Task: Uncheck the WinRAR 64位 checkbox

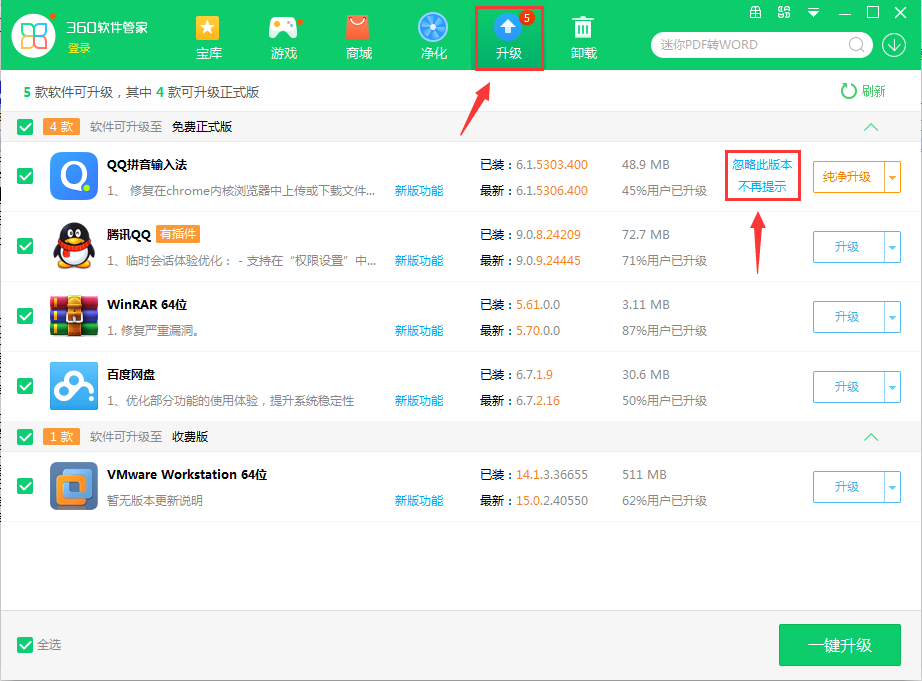Action: (25, 316)
